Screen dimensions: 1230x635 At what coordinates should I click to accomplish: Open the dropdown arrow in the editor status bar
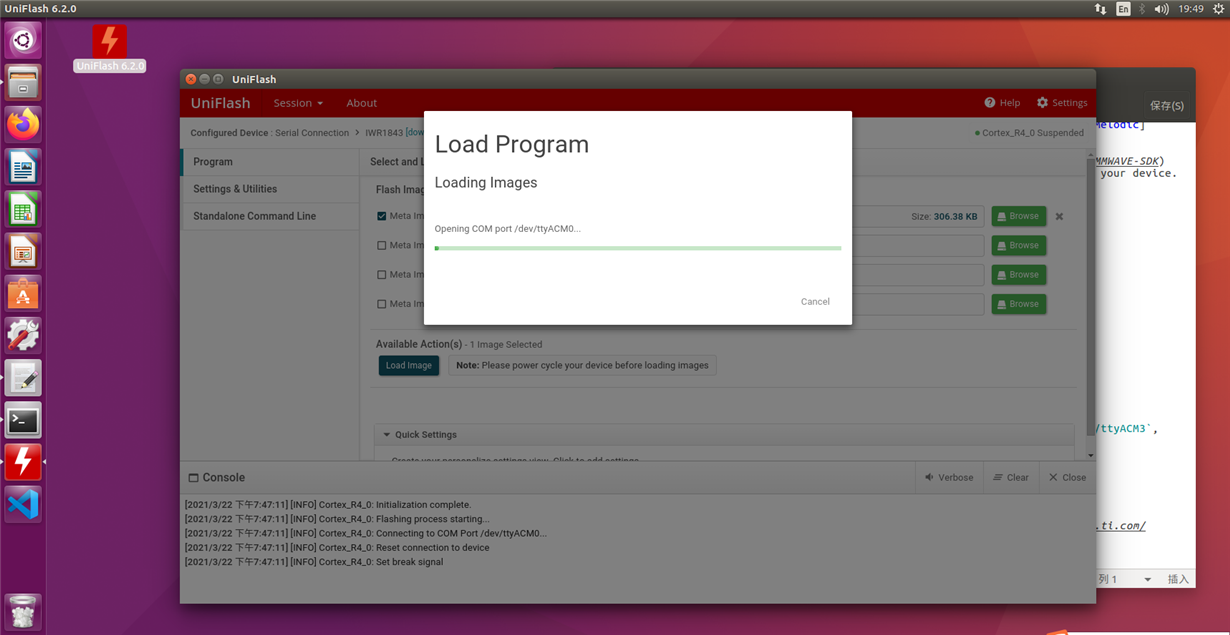[1148, 580]
